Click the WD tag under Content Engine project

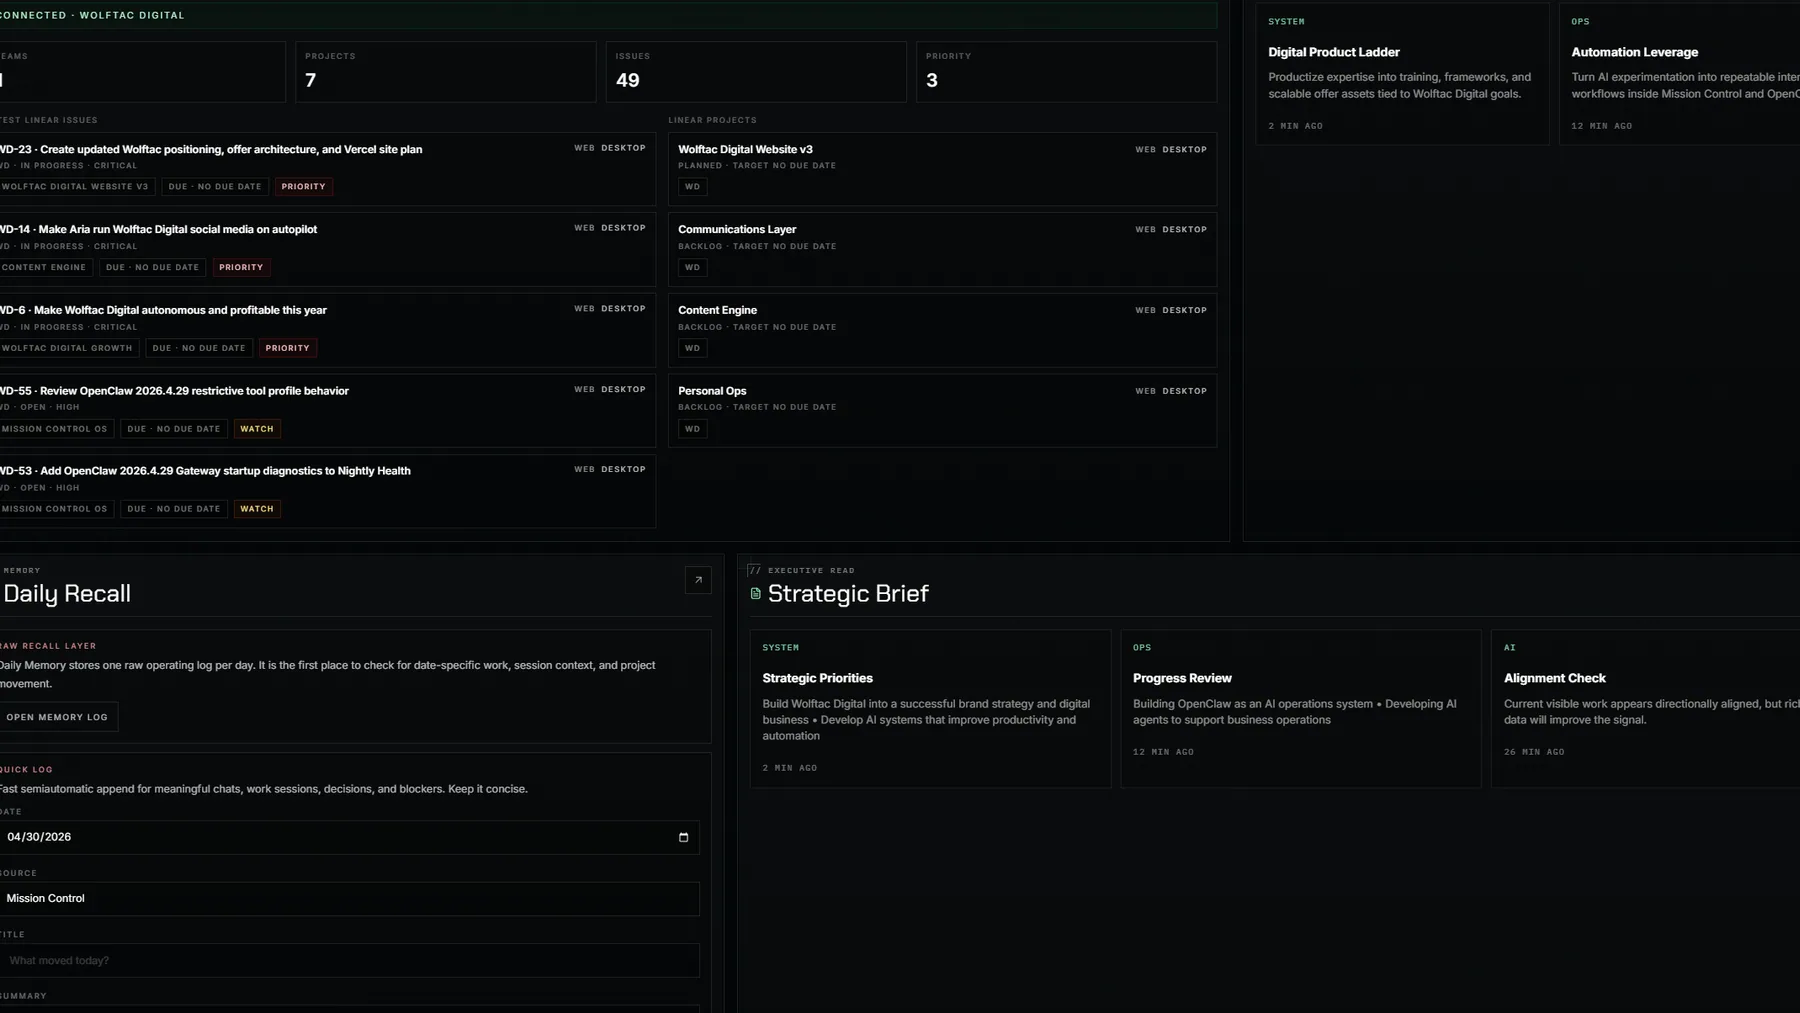point(693,348)
